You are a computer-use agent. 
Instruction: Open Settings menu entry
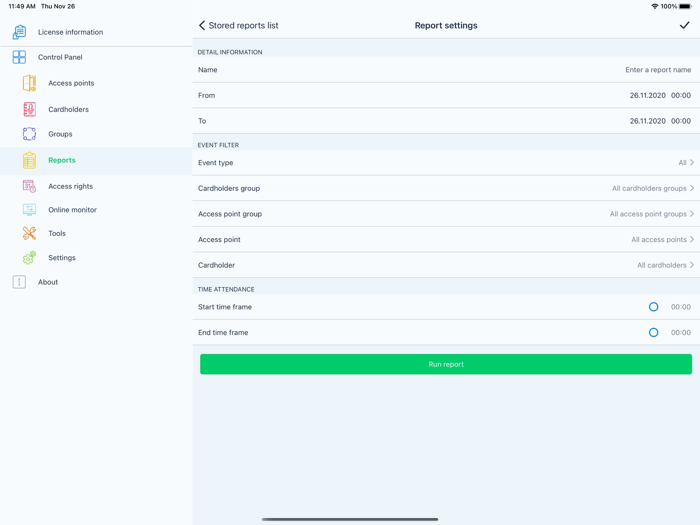point(62,258)
